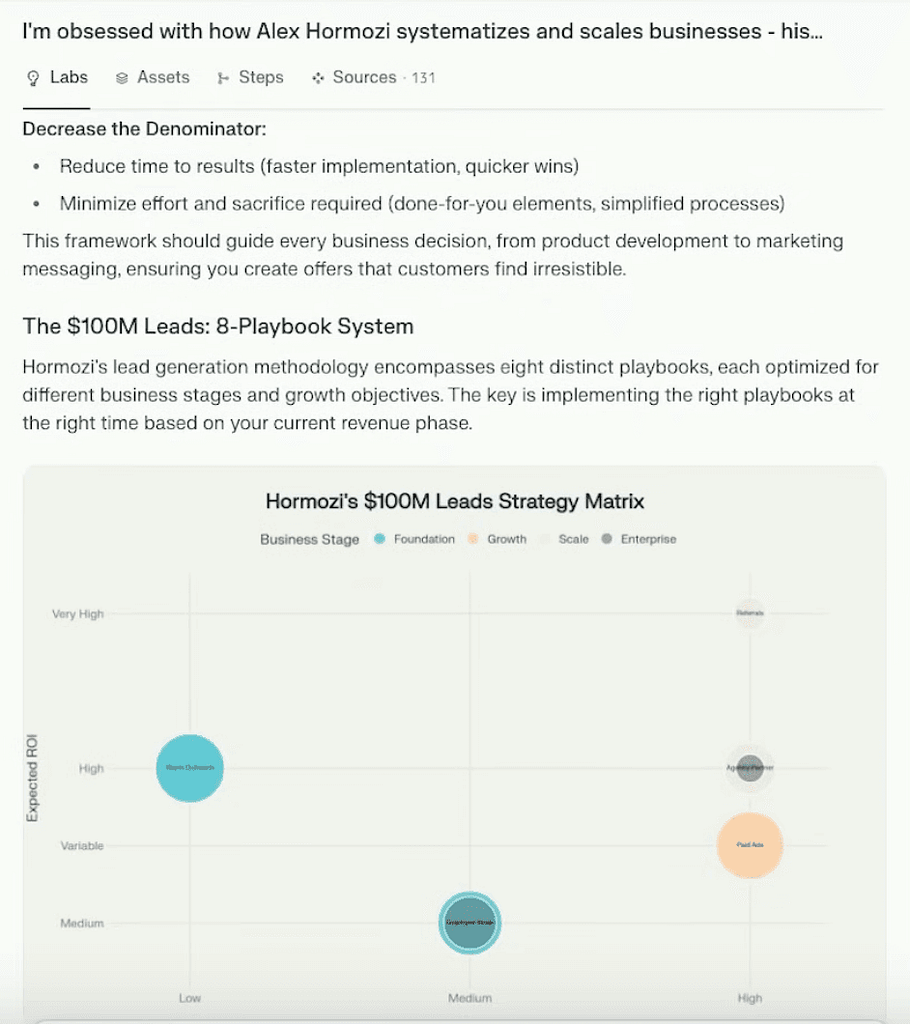Screen dimensions: 910x1024
Task: Click the Assets stacked-layers icon
Action: pos(121,77)
